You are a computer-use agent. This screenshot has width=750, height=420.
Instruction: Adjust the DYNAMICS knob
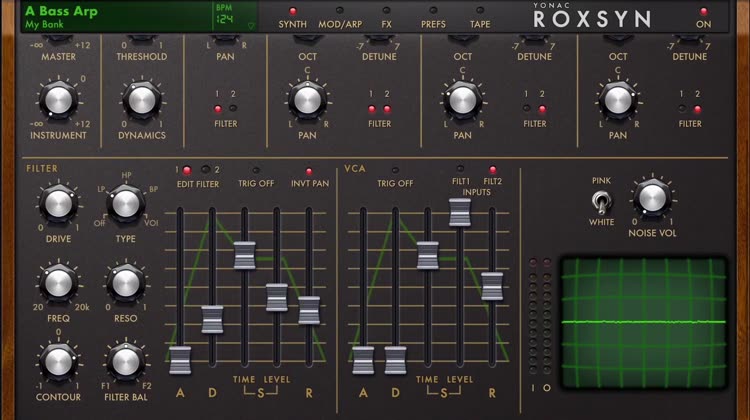[x=142, y=100]
